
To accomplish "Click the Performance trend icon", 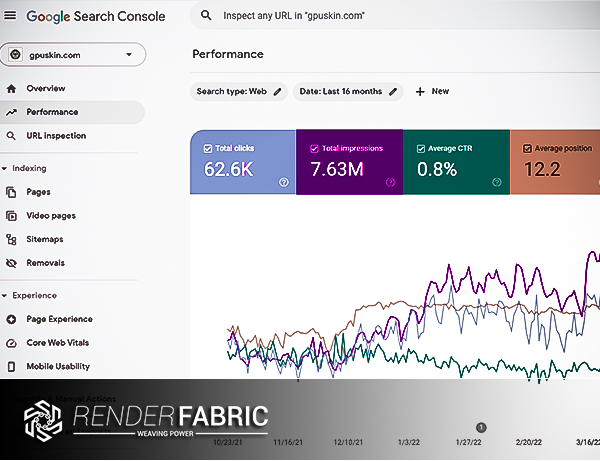I will (11, 112).
